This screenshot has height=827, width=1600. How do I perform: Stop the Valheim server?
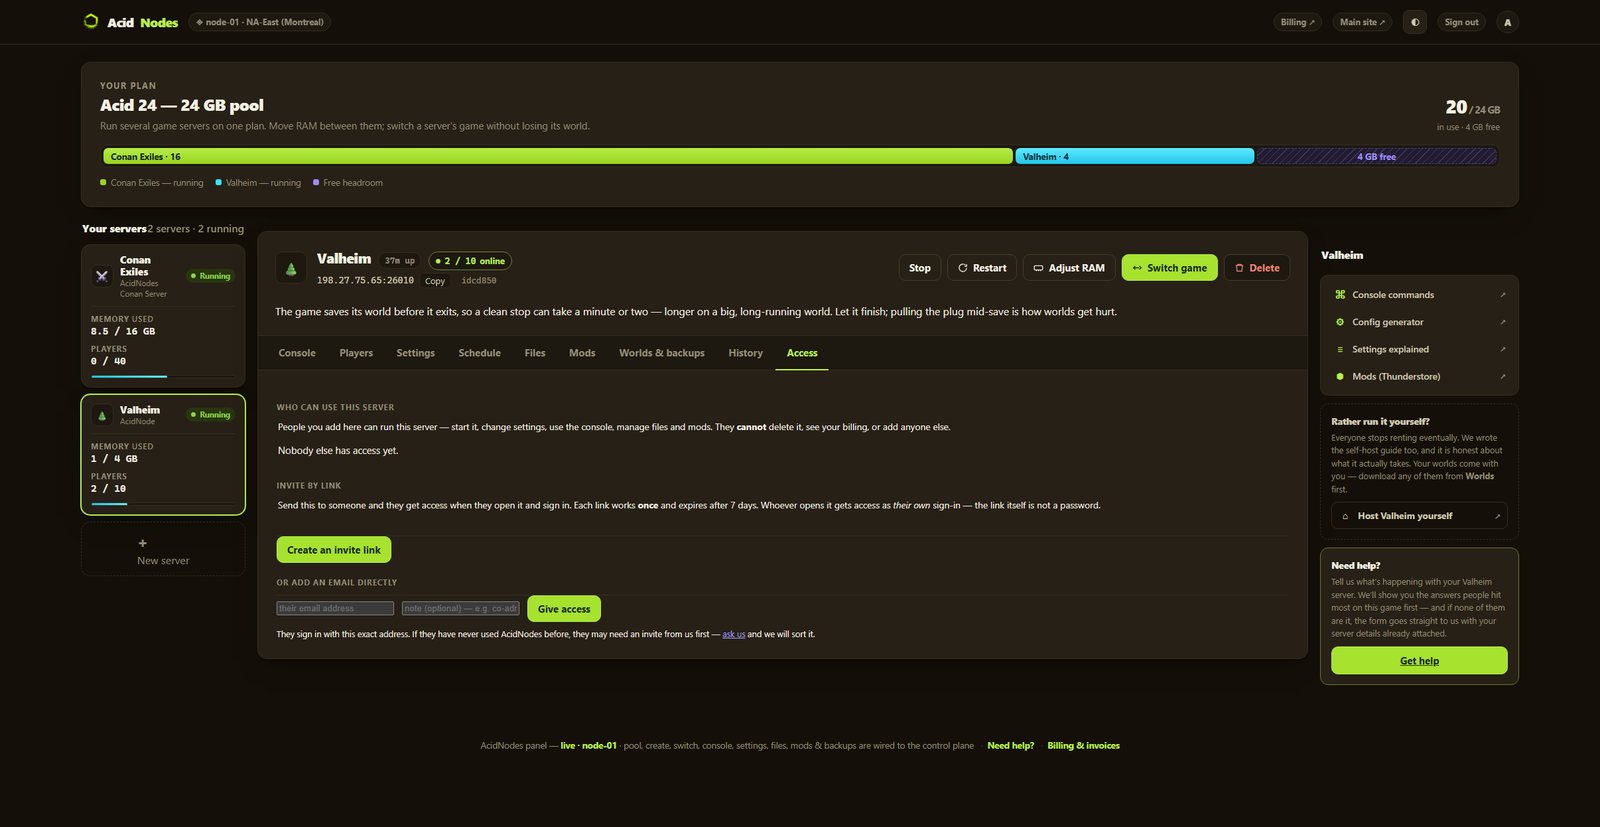pyautogui.click(x=920, y=268)
